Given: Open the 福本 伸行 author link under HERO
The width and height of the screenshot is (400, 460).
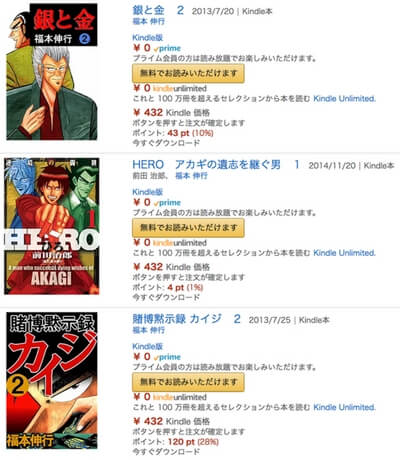Looking at the screenshot, I should pyautogui.click(x=191, y=176).
